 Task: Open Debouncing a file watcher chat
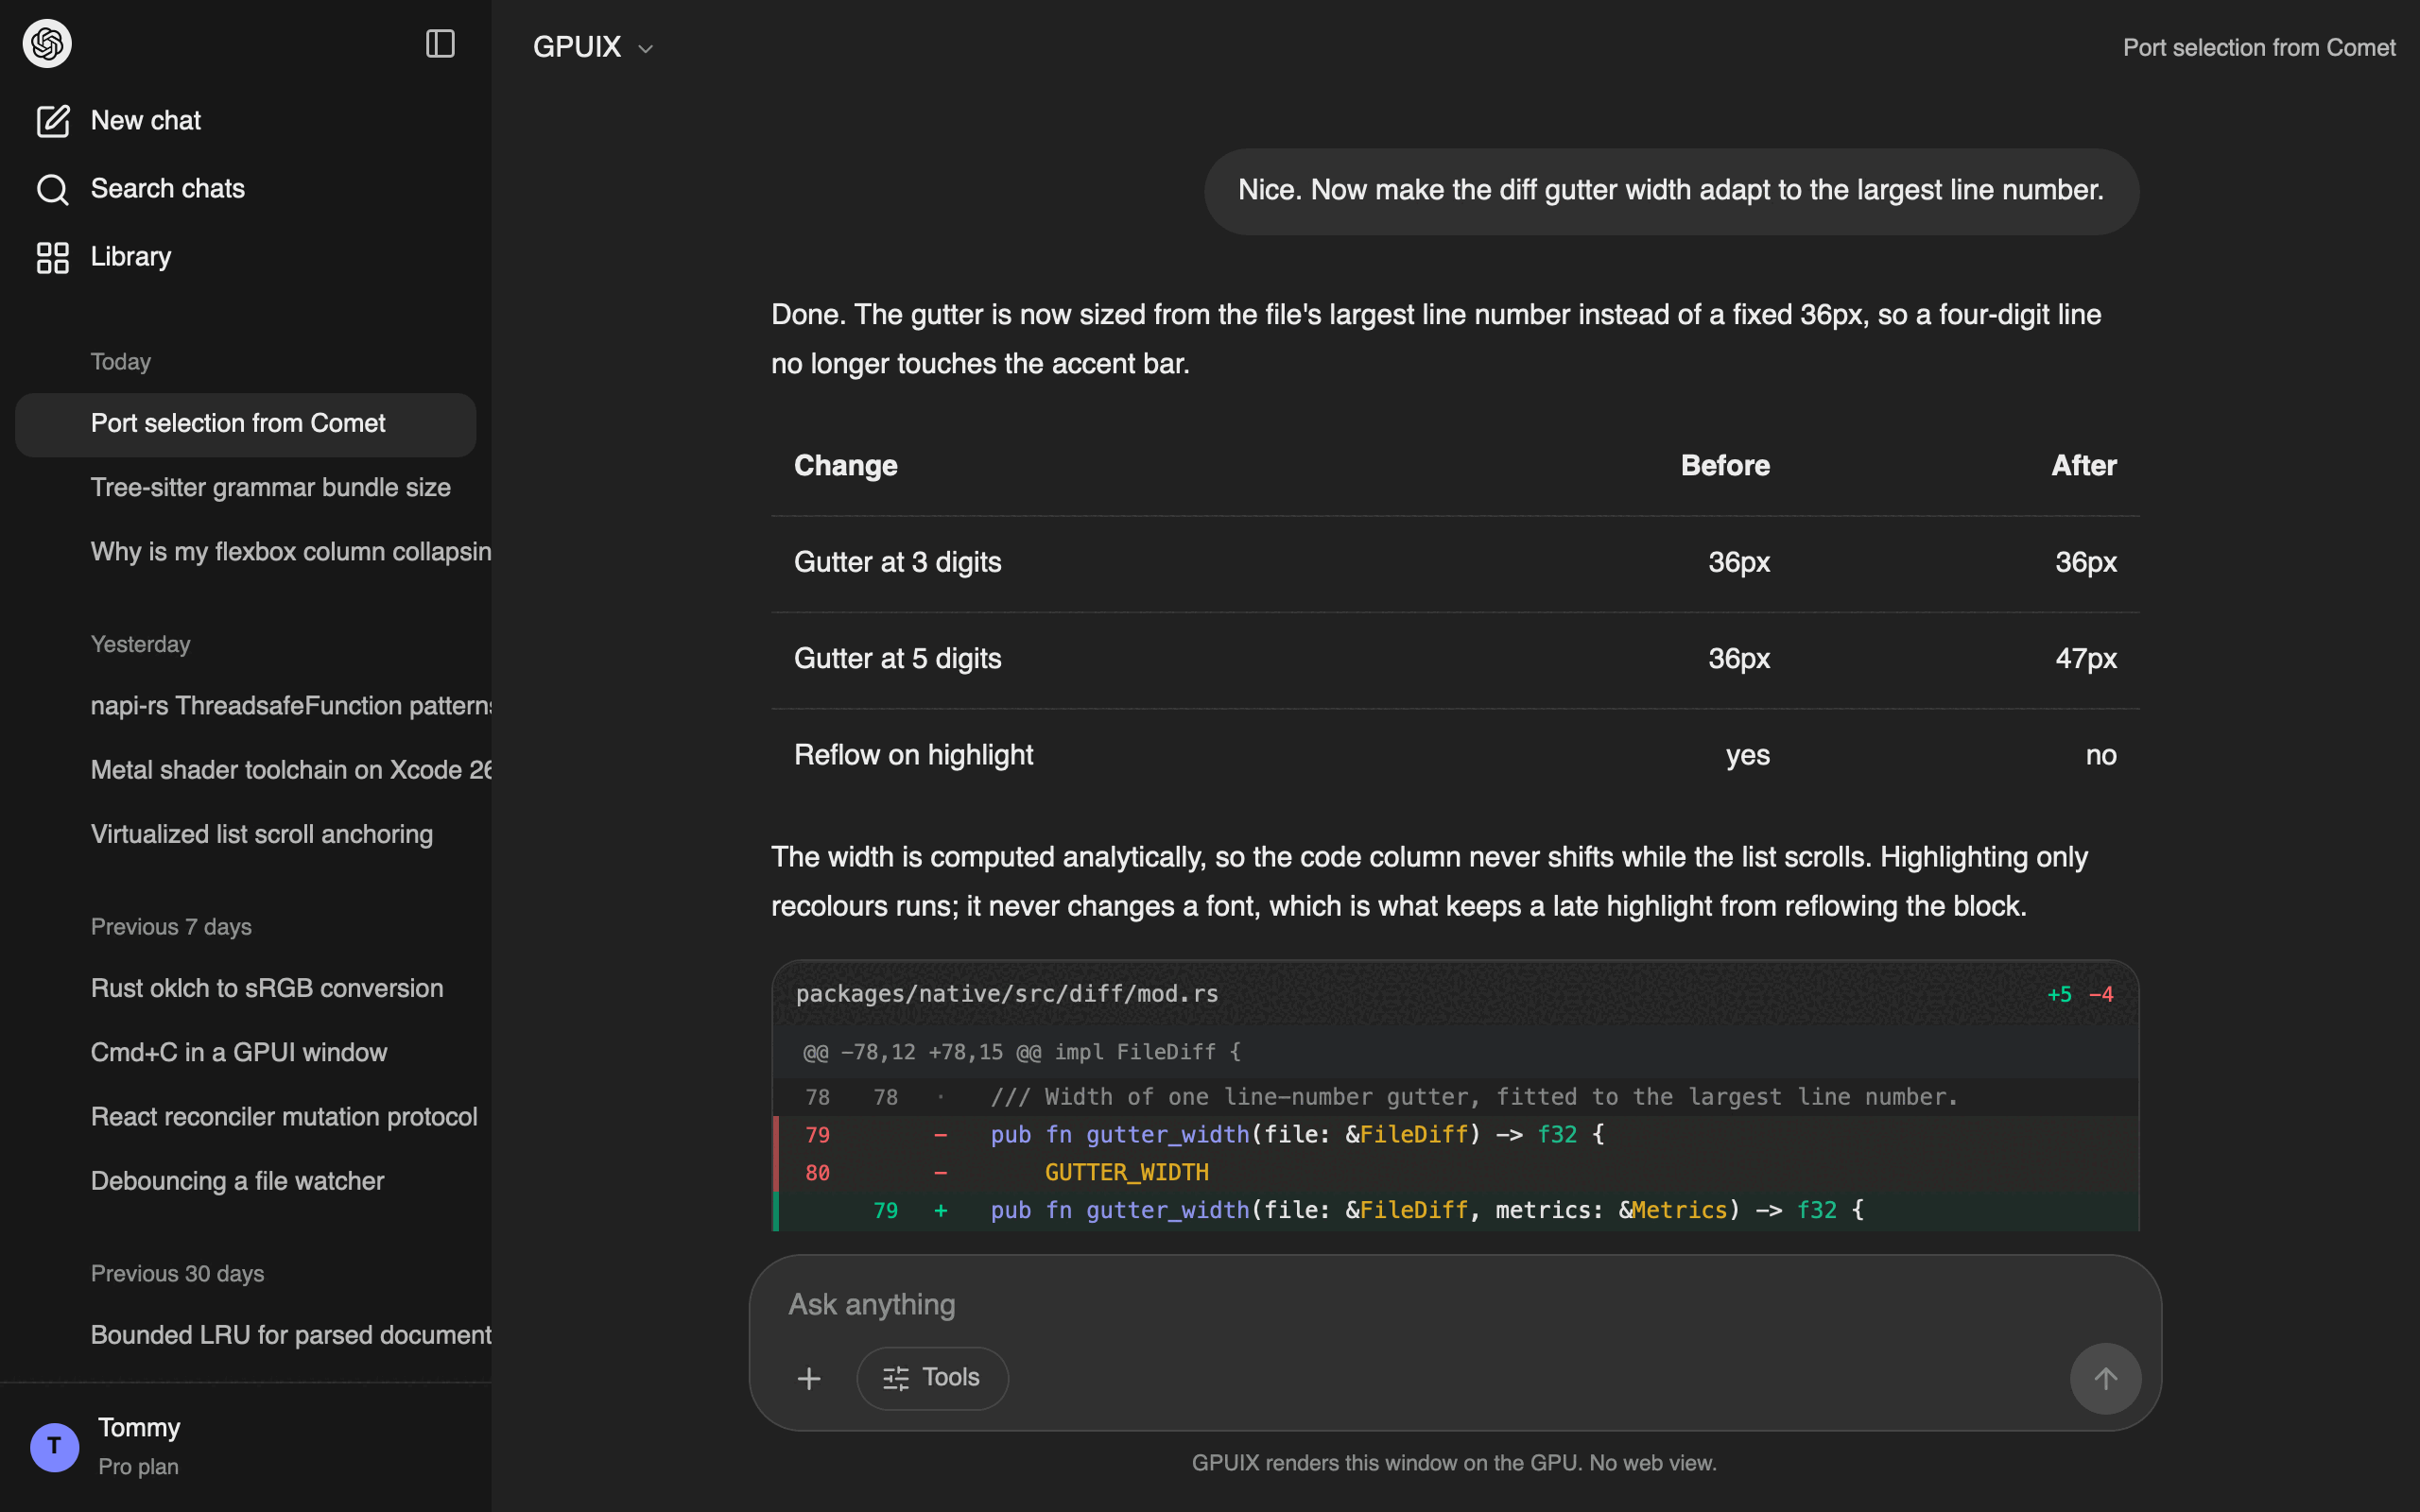click(246, 1181)
